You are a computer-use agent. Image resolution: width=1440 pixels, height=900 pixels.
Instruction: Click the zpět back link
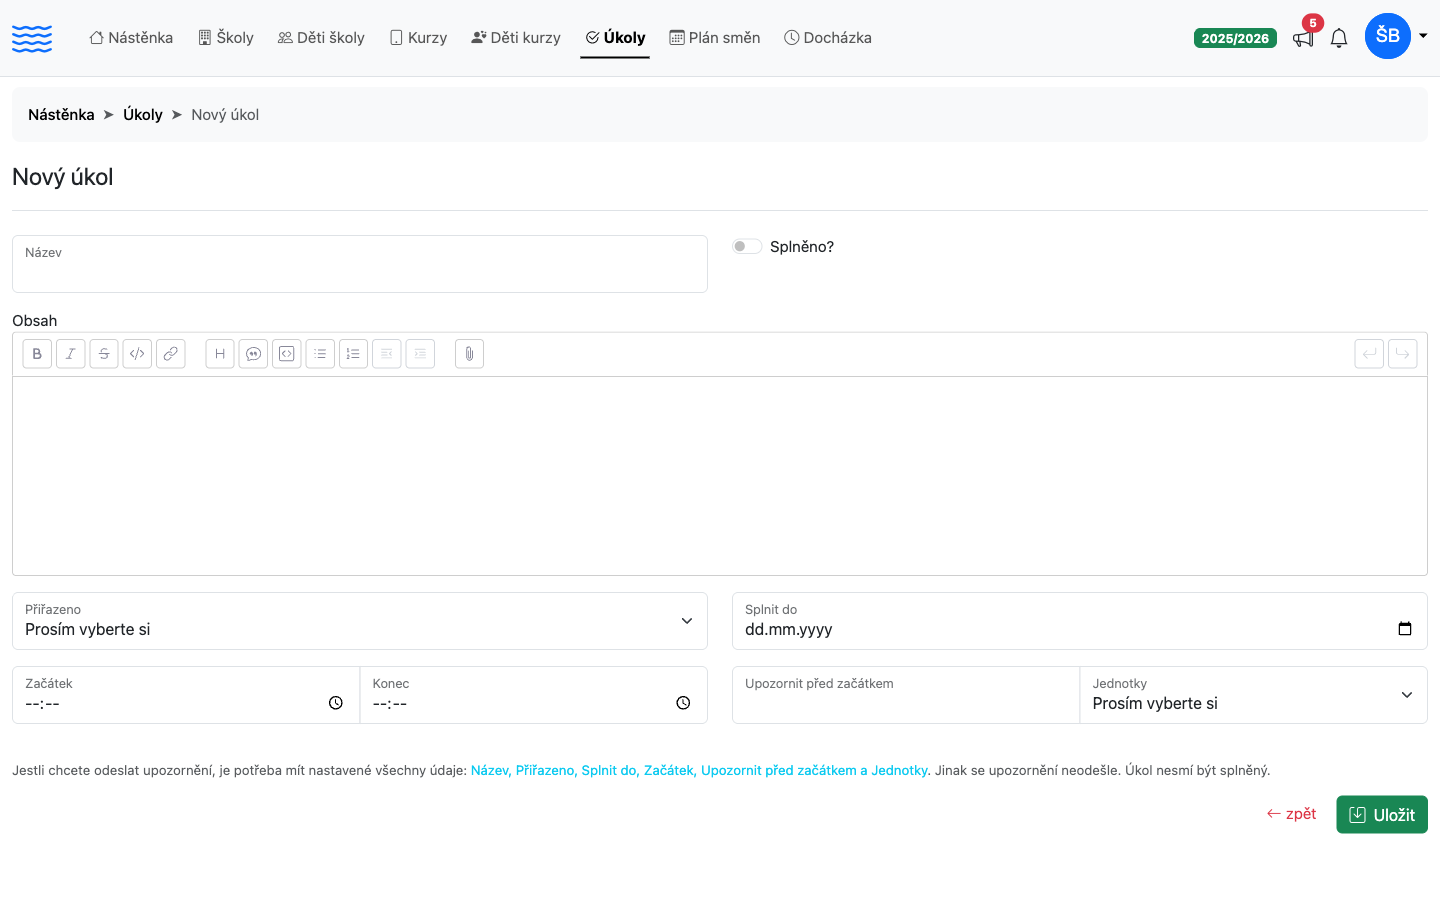pos(1291,814)
